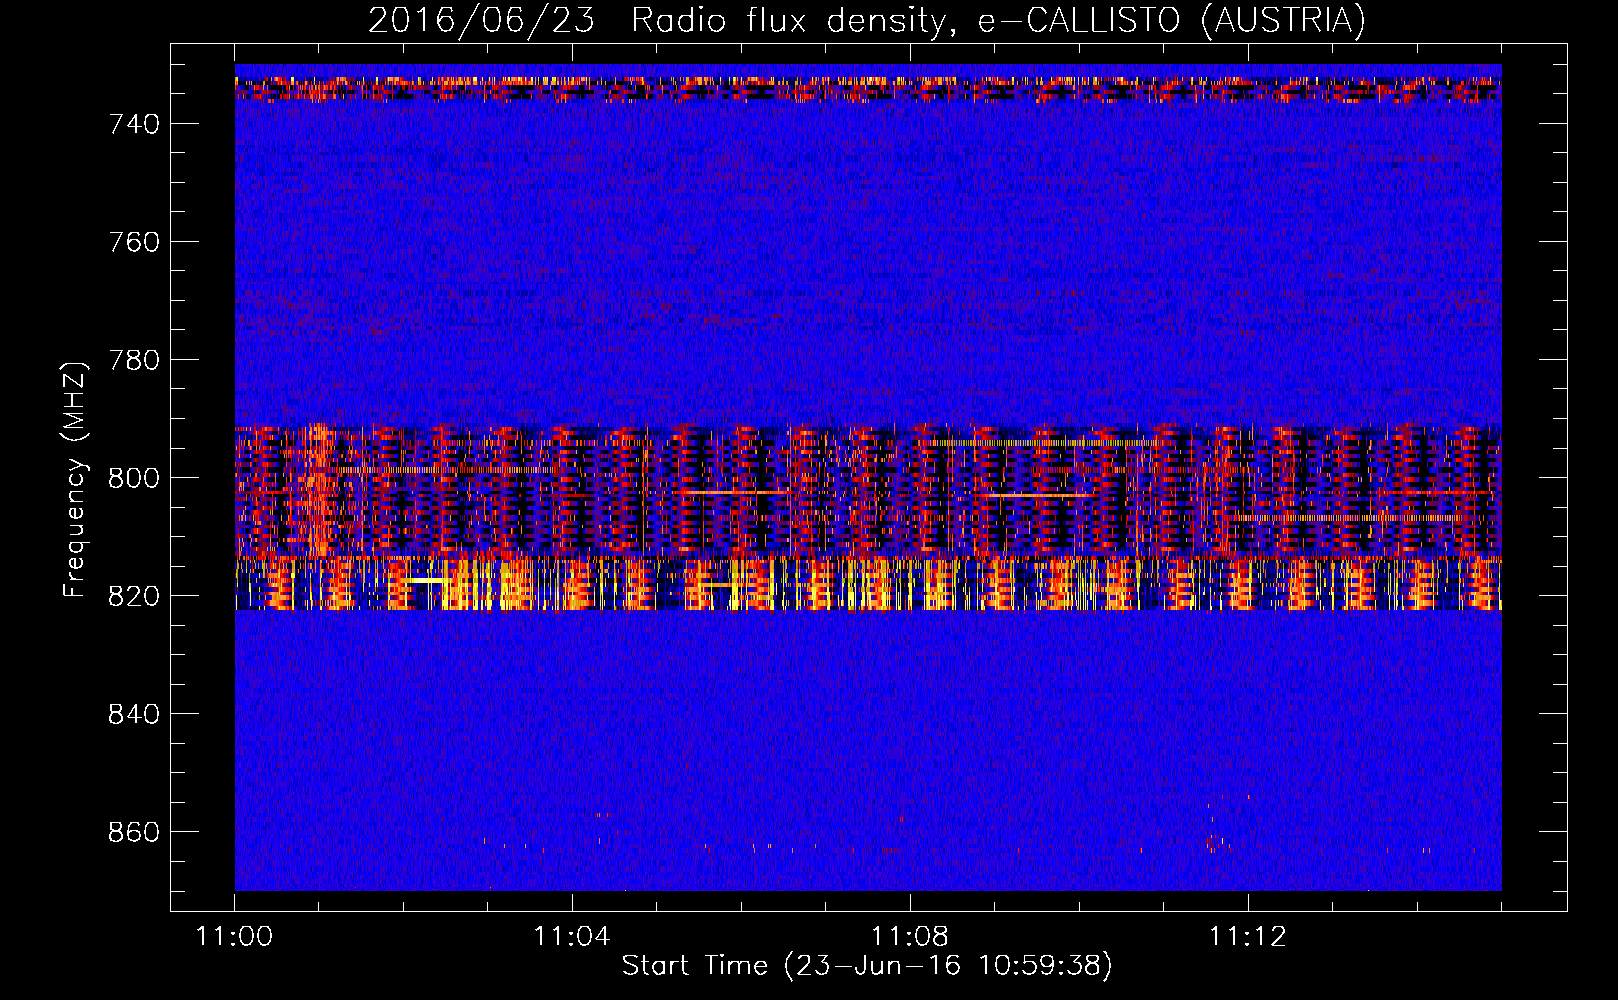This screenshot has width=1618, height=1000.
Task: Click the 860 frequency tick label
Action: [x=134, y=832]
